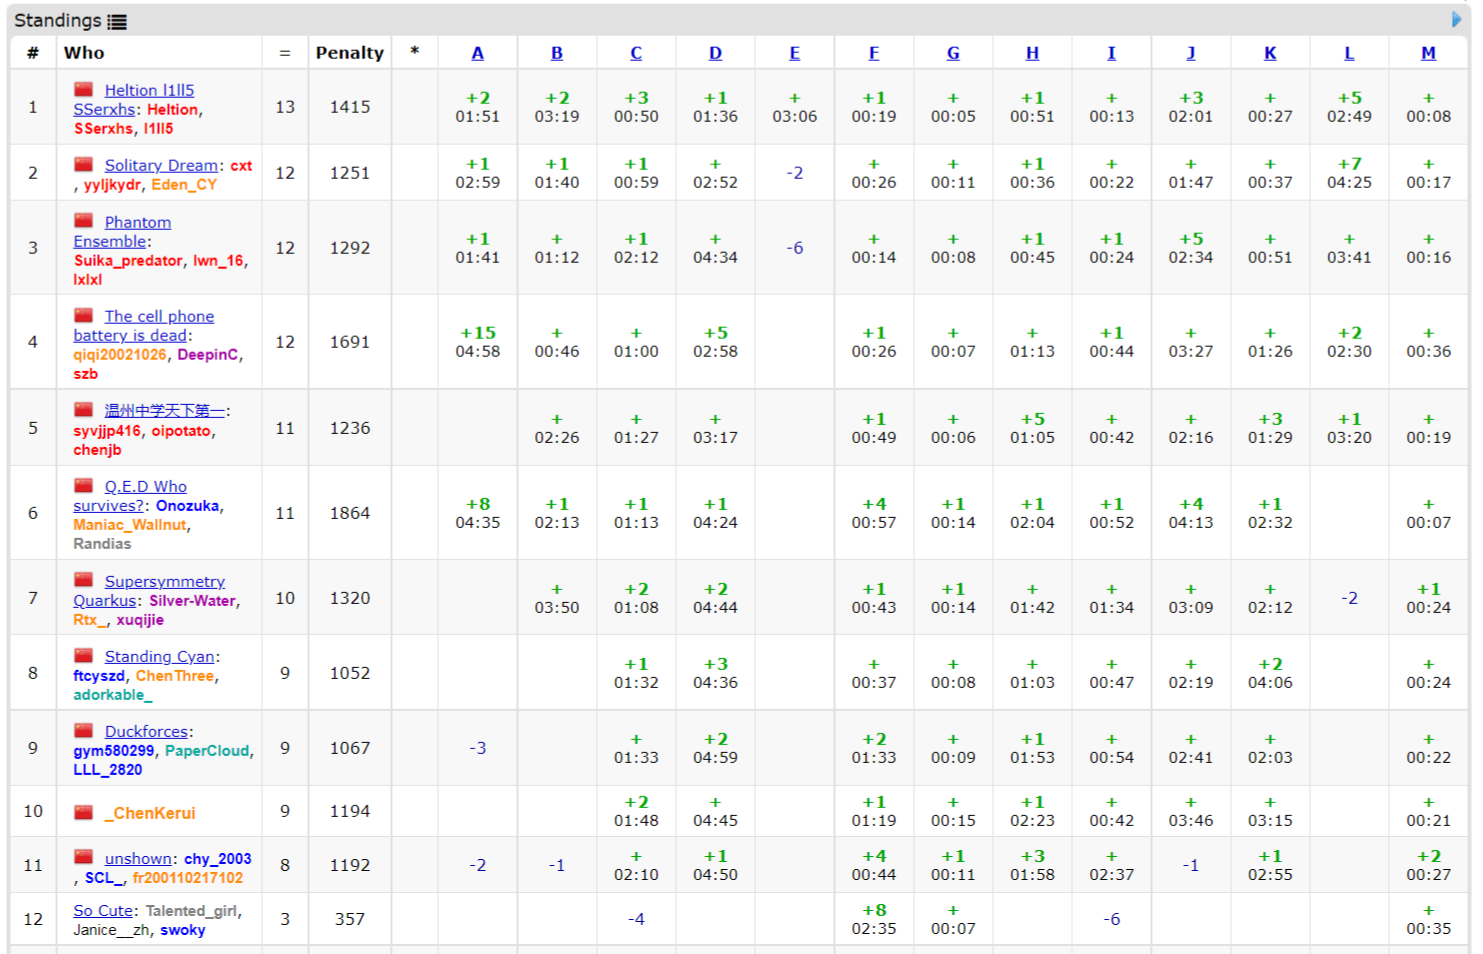Open user Onozuka's profile
The height and width of the screenshot is (954, 1483).
pos(188,506)
